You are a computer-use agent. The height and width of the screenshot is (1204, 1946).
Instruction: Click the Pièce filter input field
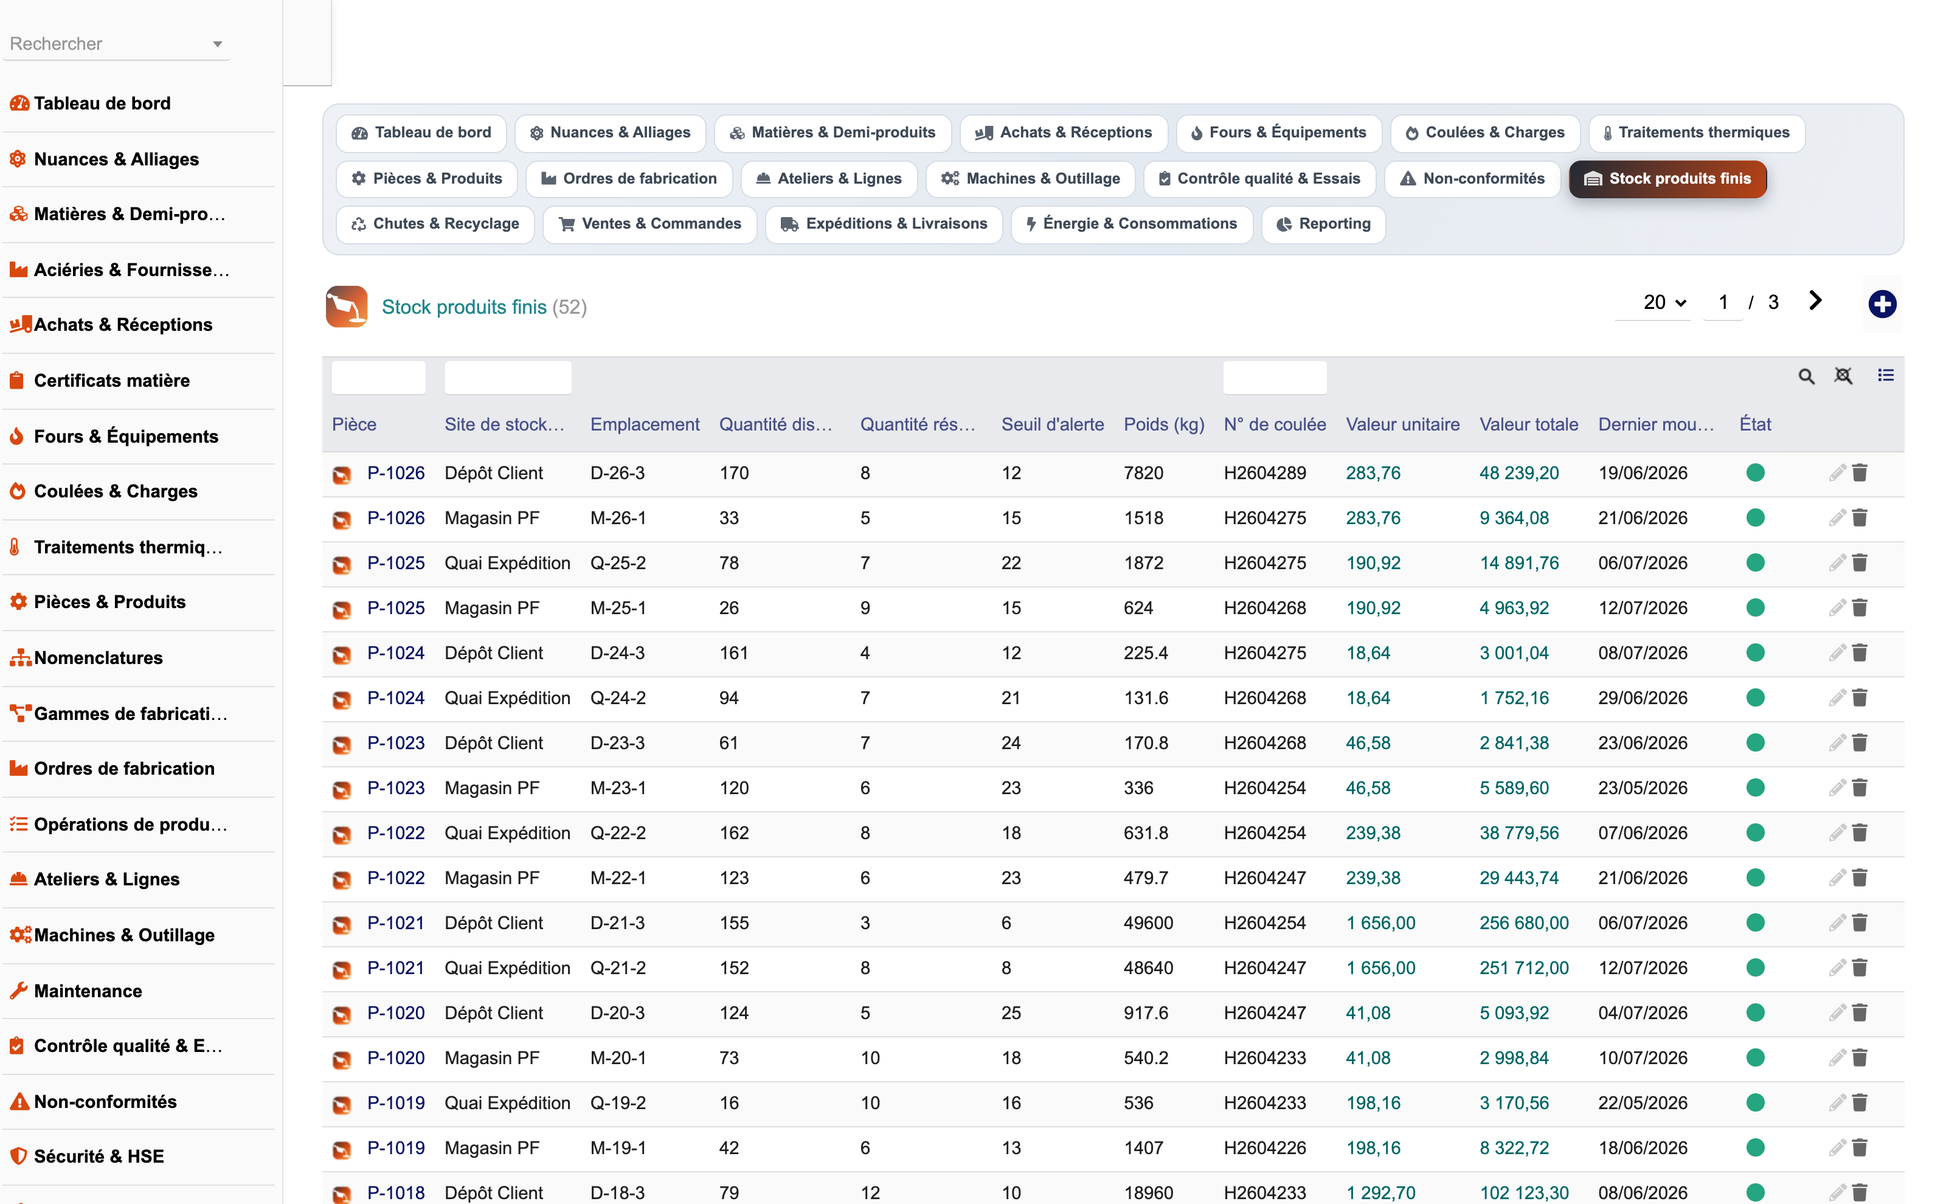click(x=379, y=377)
